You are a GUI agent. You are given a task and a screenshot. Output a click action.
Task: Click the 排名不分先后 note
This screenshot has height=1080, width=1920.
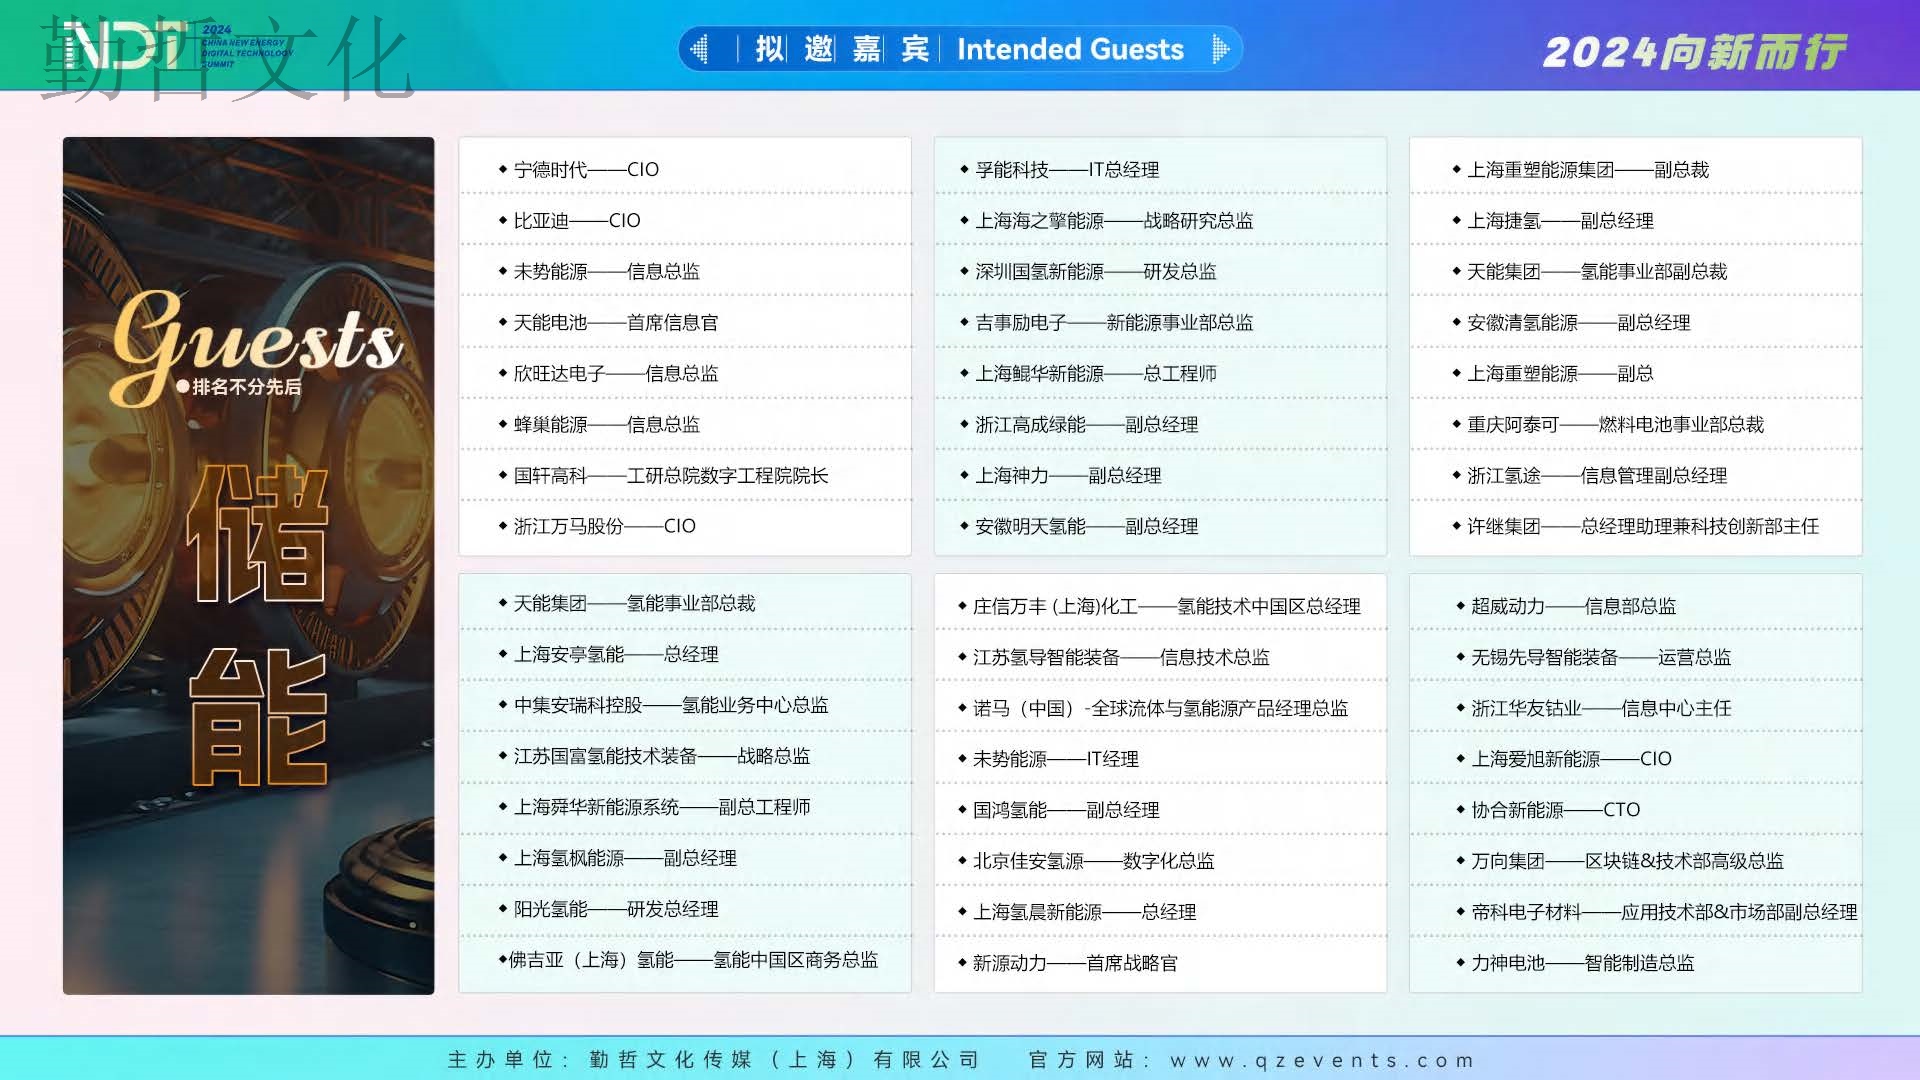point(239,388)
